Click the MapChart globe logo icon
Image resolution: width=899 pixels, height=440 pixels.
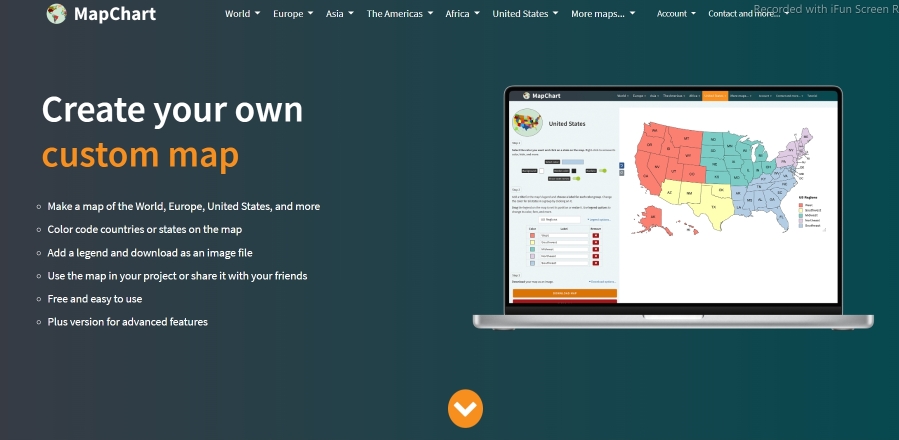point(58,14)
